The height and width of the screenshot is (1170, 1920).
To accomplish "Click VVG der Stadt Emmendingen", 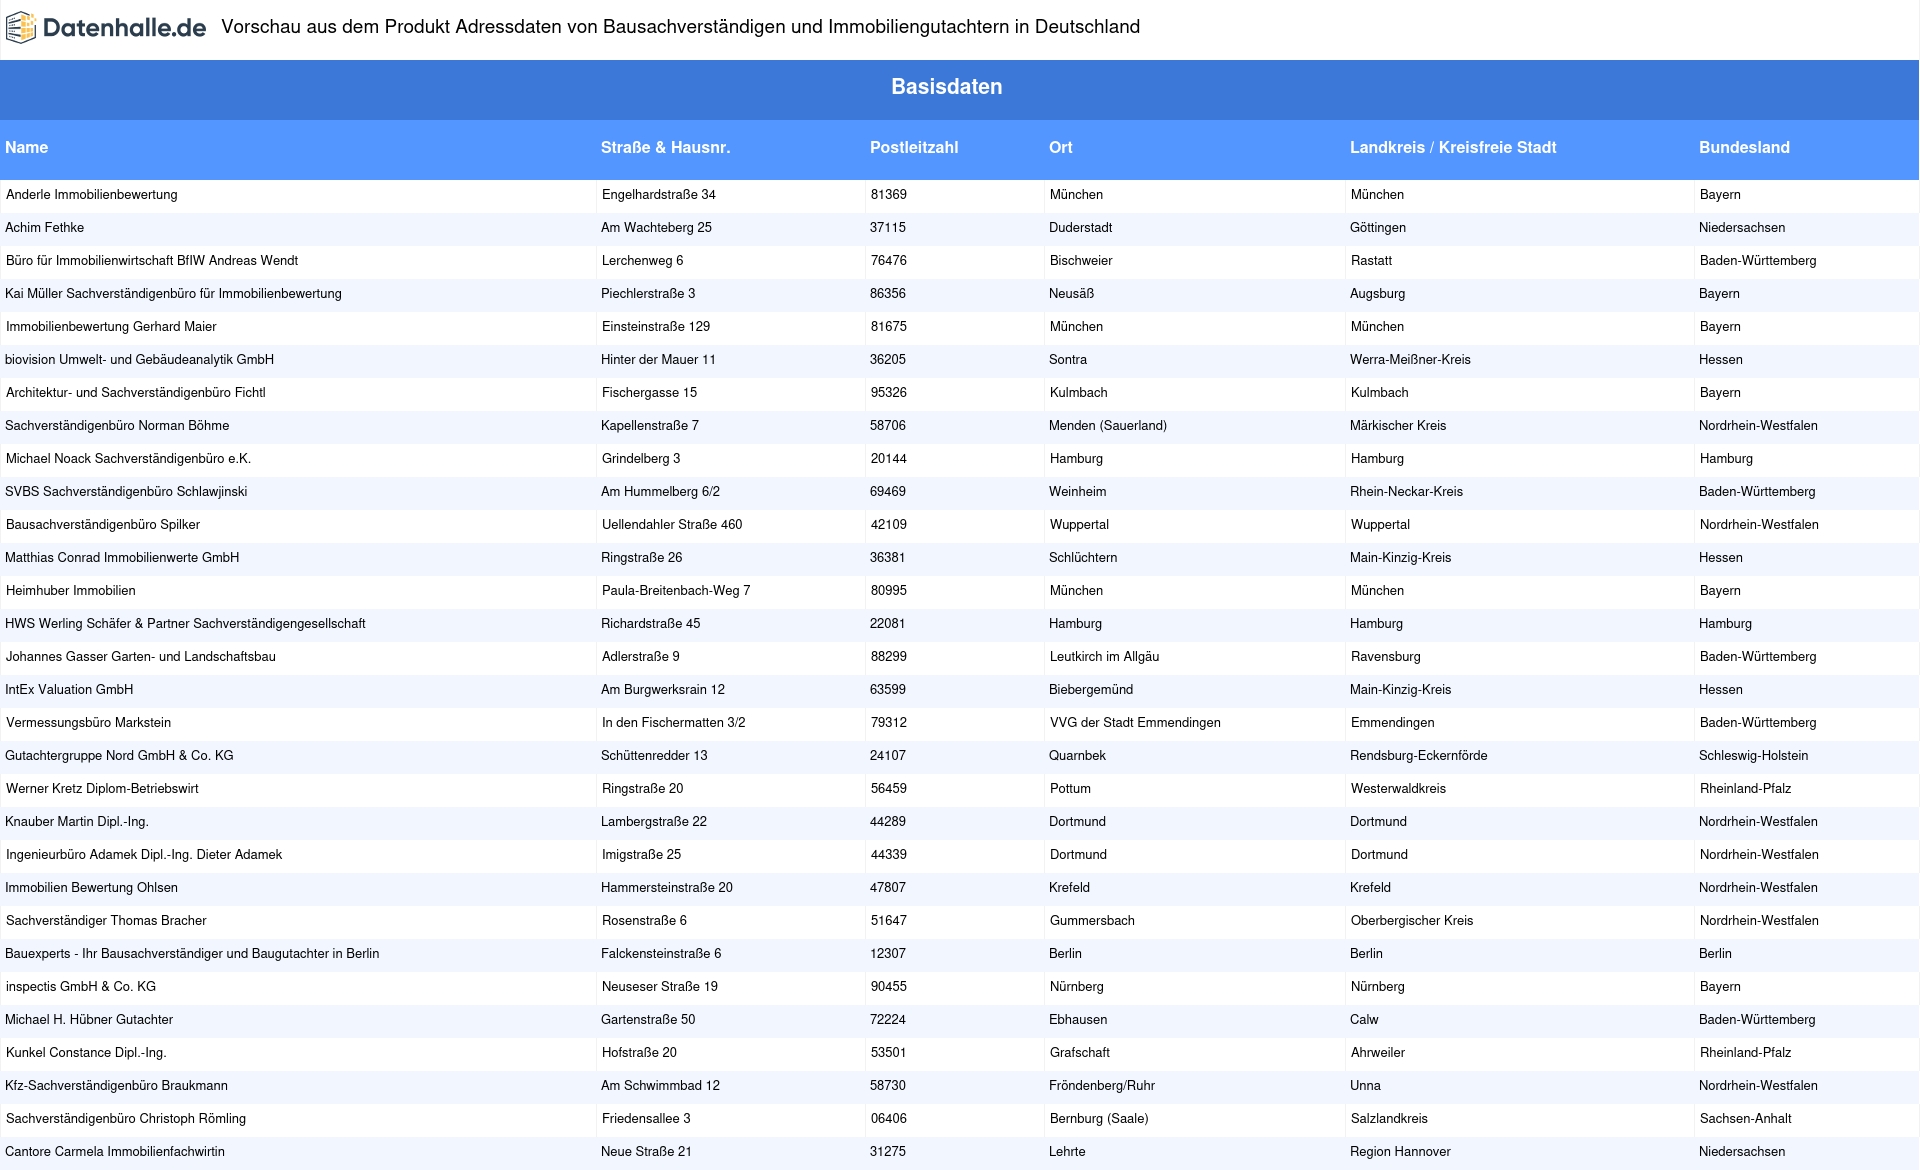I will click(x=1135, y=723).
